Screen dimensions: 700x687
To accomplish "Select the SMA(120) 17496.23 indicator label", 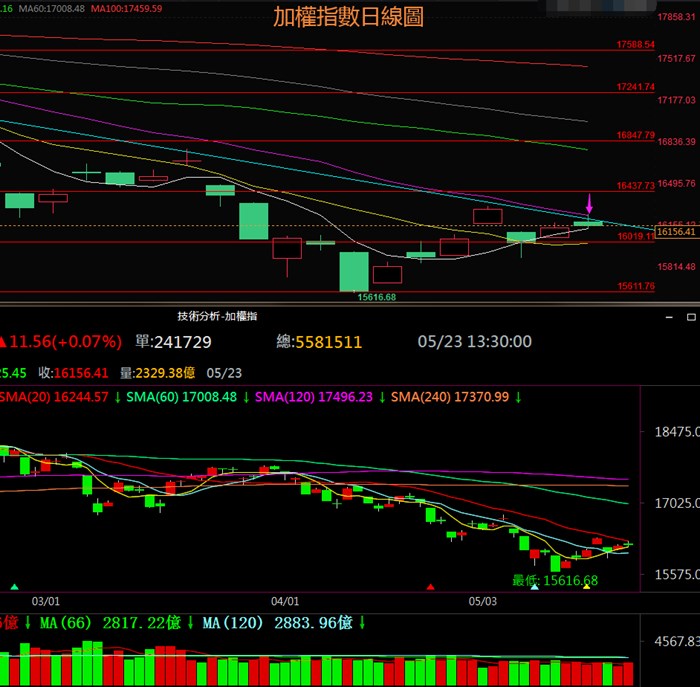I will coord(314,397).
